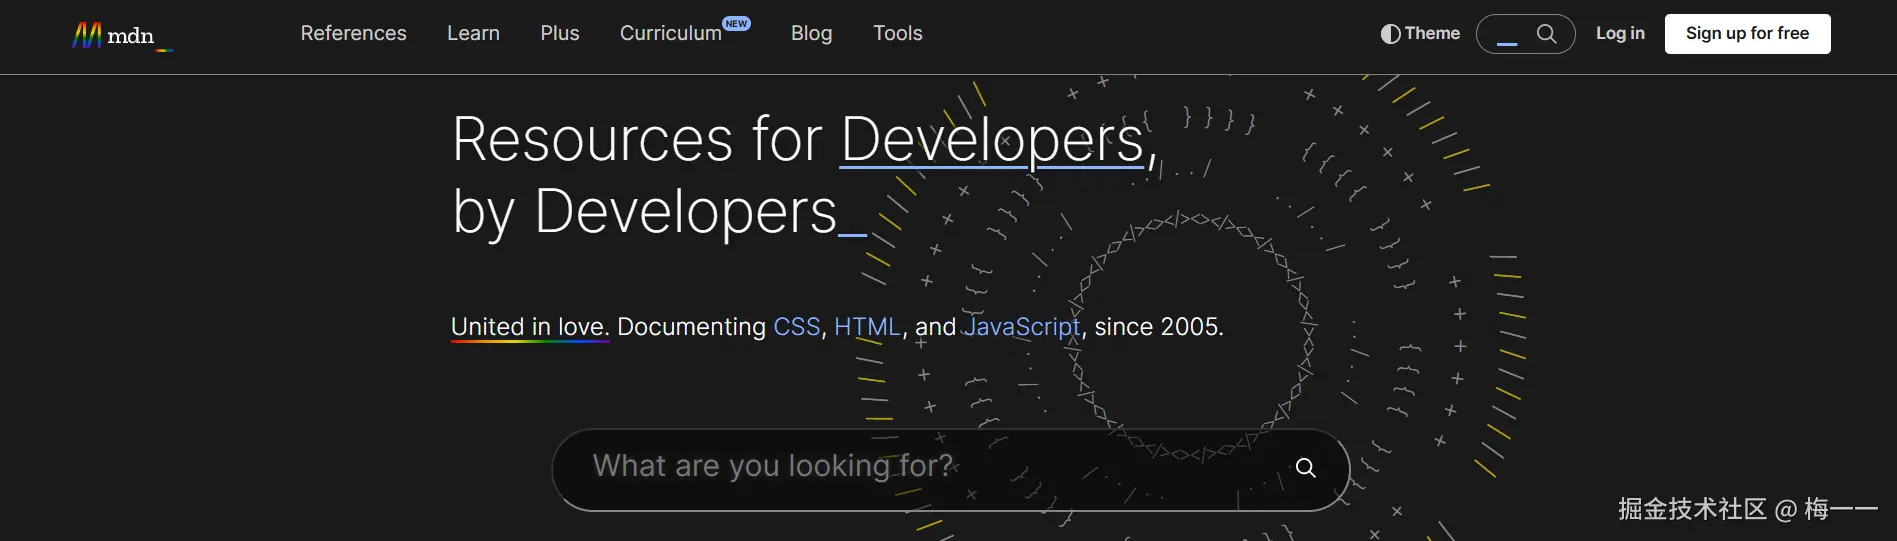Submit the main search with magnifier icon
The width and height of the screenshot is (1897, 541).
1305,468
